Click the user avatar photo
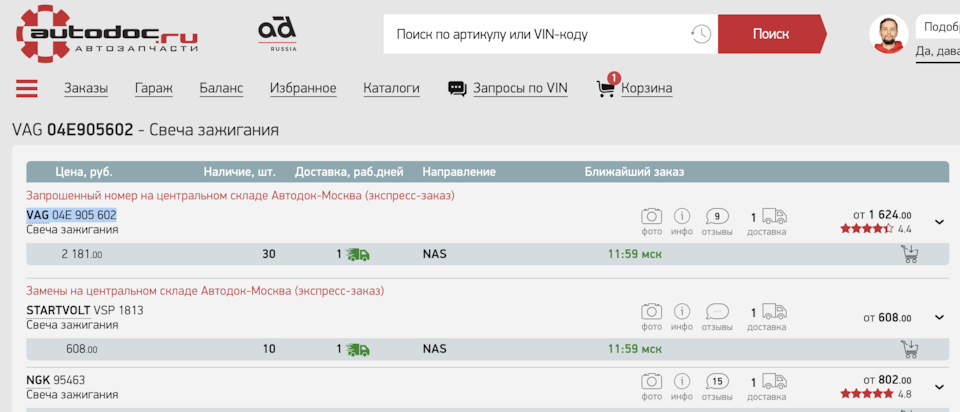This screenshot has height=412, width=960. 888,34
